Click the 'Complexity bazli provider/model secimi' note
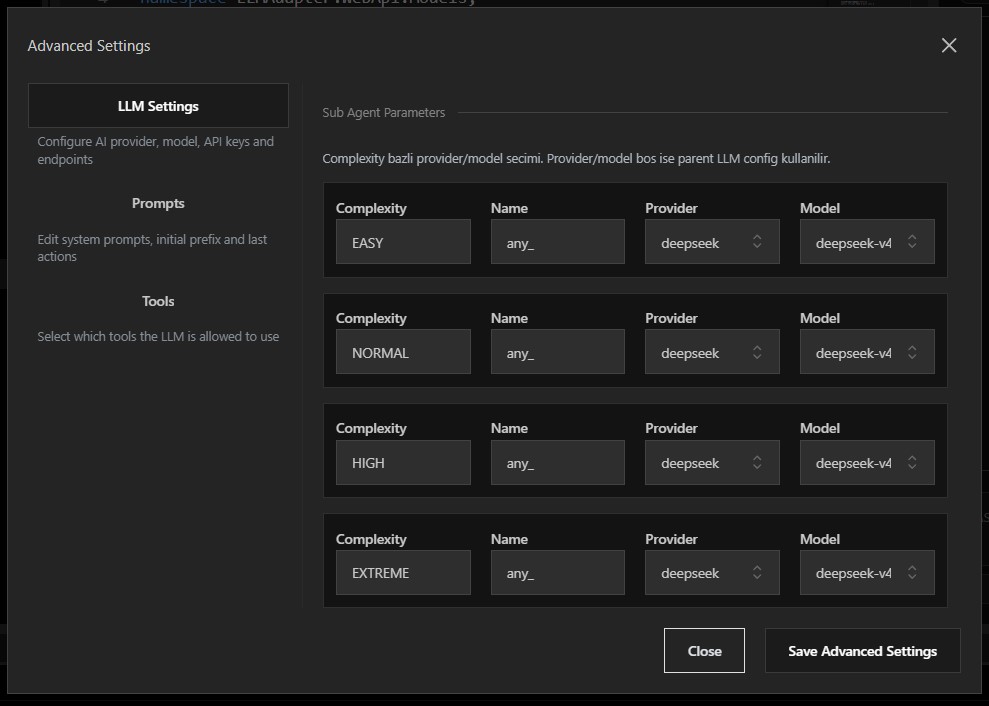Viewport: 989px width, 706px height. [x=576, y=158]
